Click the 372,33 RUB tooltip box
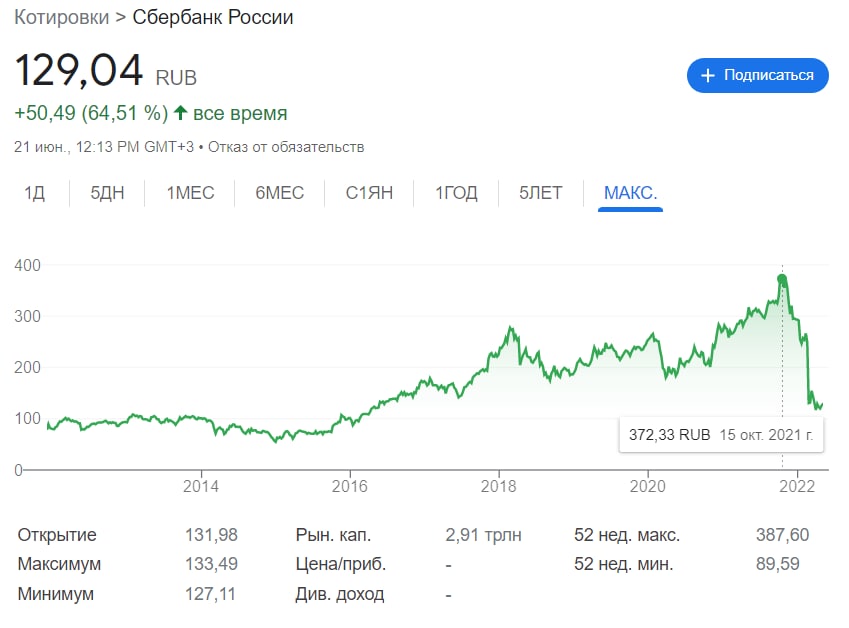Screen dimensions: 849x628 721,435
